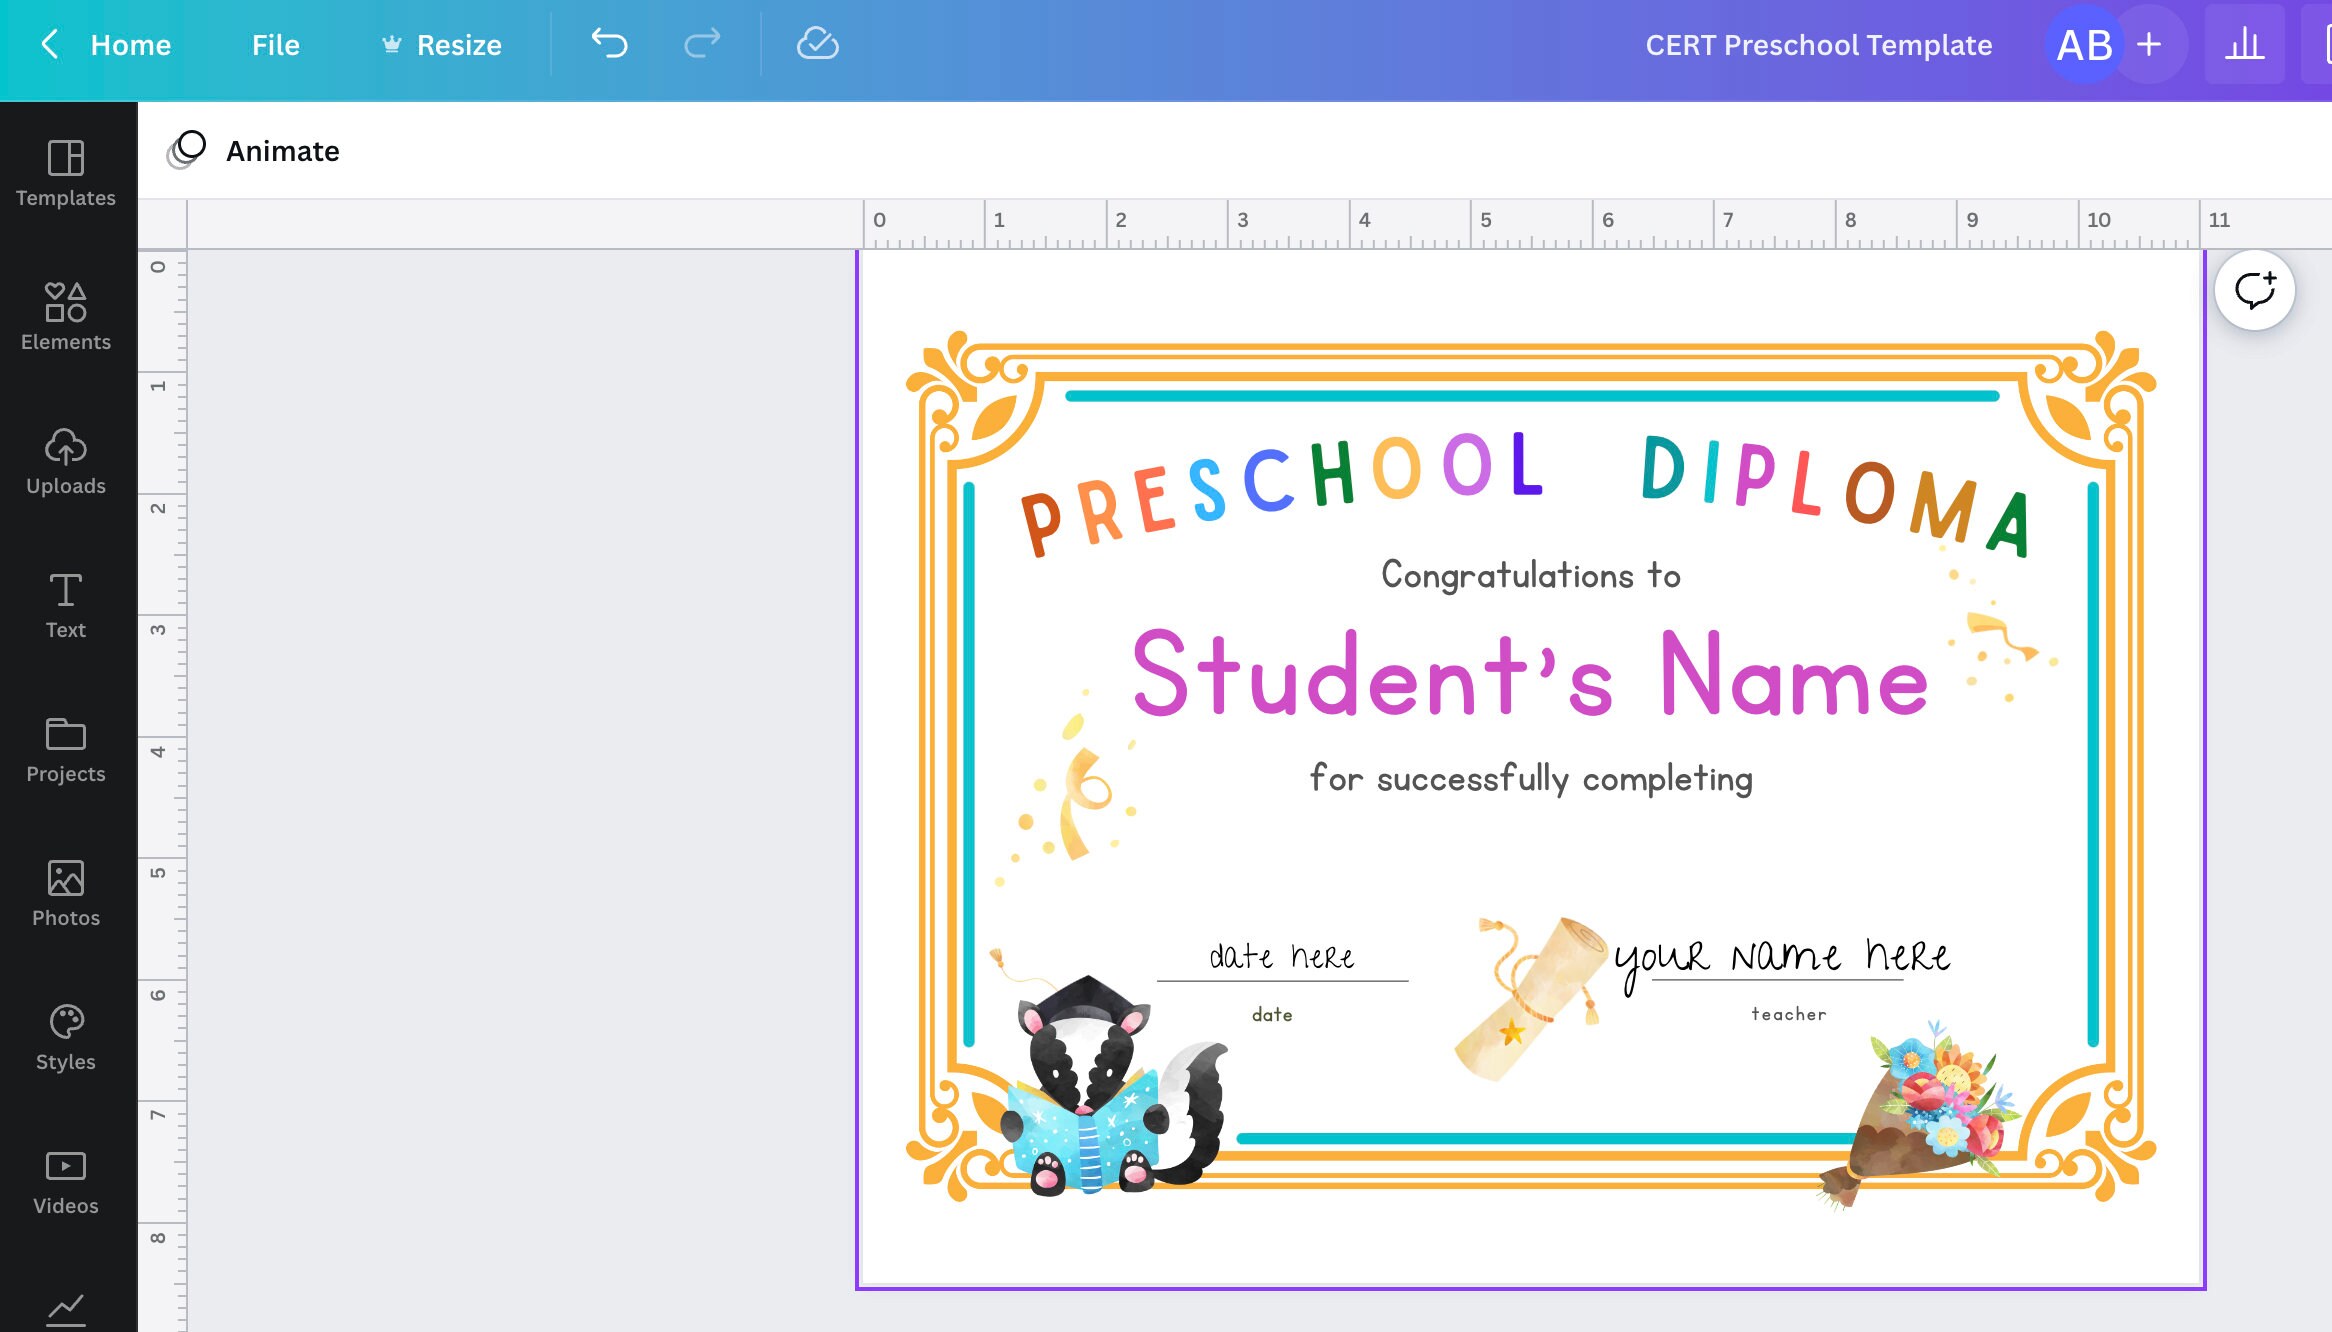Image resolution: width=2332 pixels, height=1332 pixels.
Task: Rename the CERT Preschool Template title
Action: tap(1819, 44)
